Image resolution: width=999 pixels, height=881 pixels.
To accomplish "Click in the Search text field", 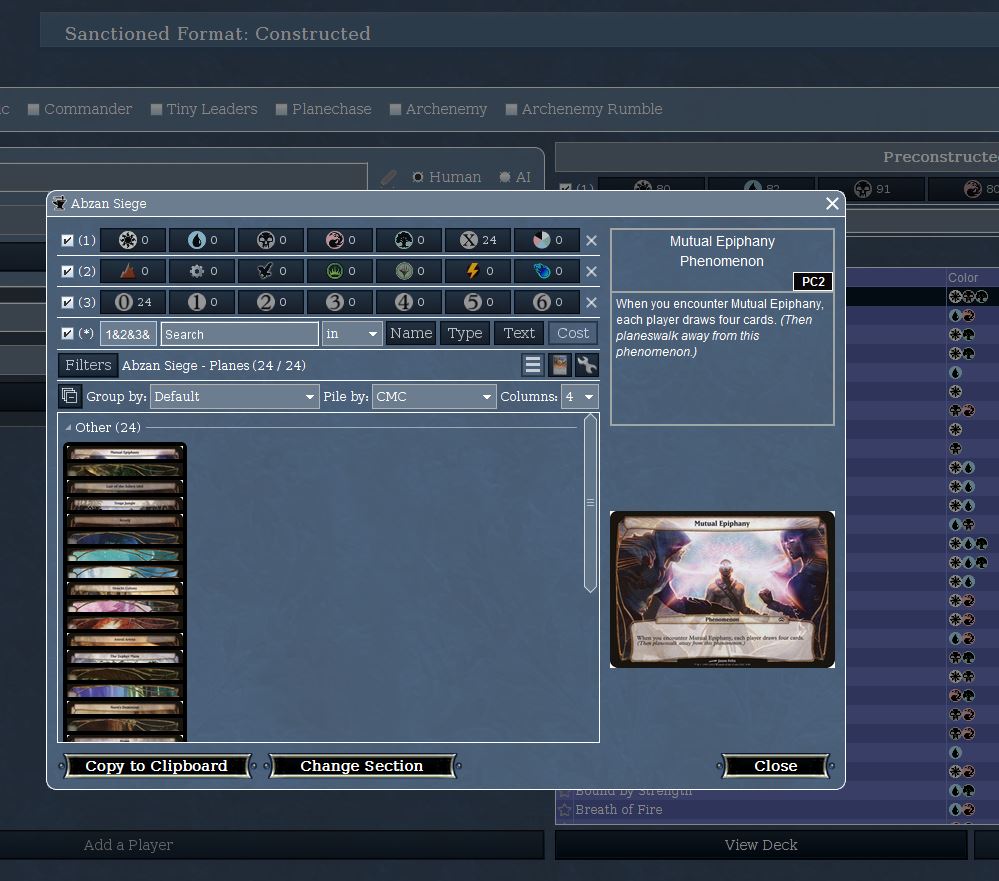I will point(239,334).
